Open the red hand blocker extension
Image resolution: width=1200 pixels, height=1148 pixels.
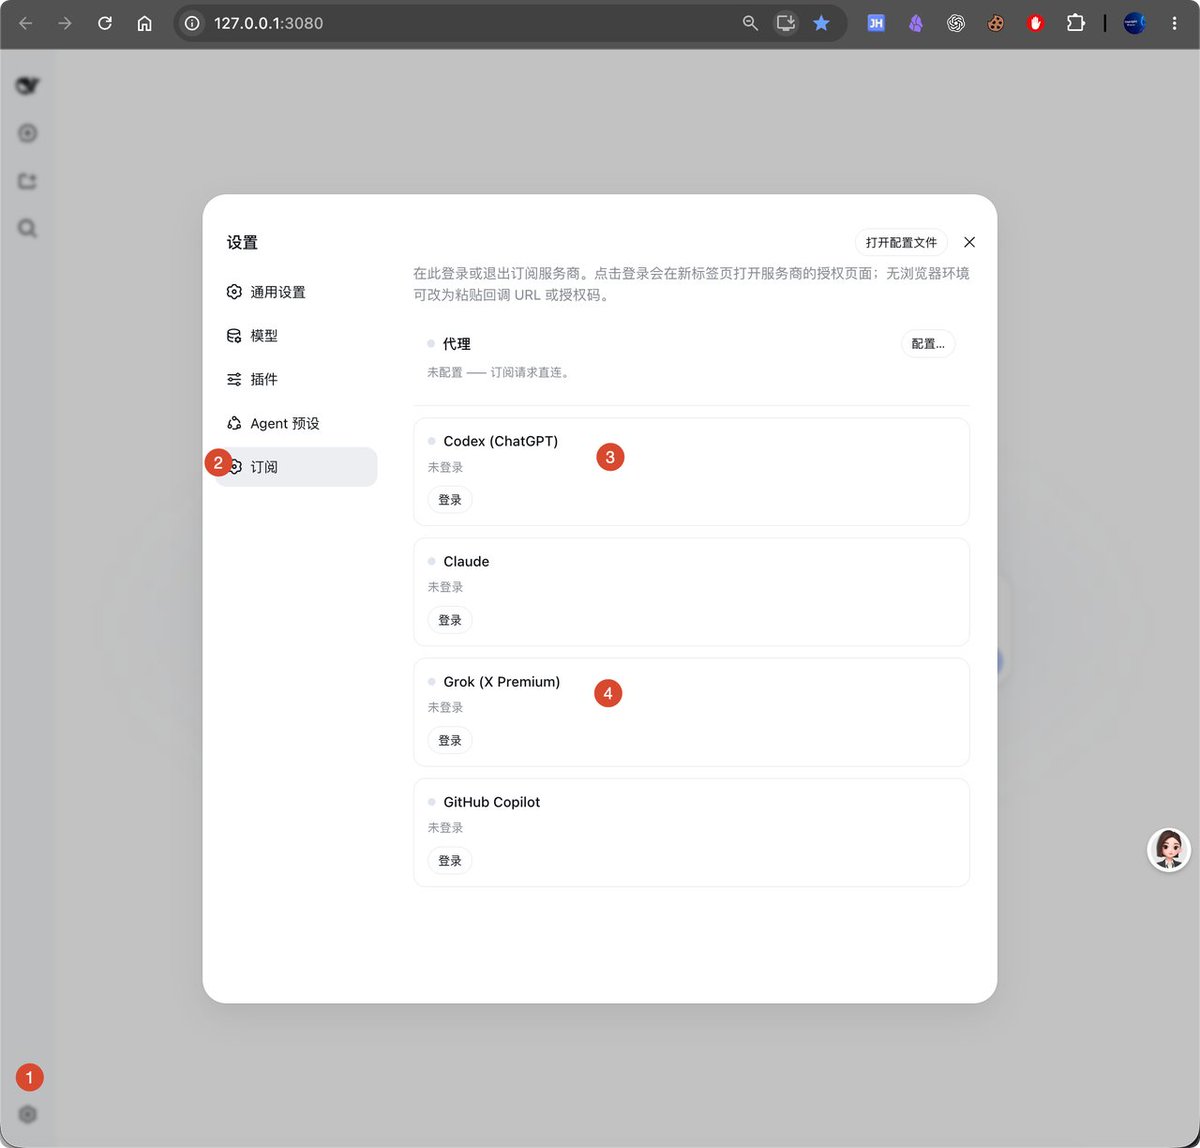click(x=1036, y=23)
